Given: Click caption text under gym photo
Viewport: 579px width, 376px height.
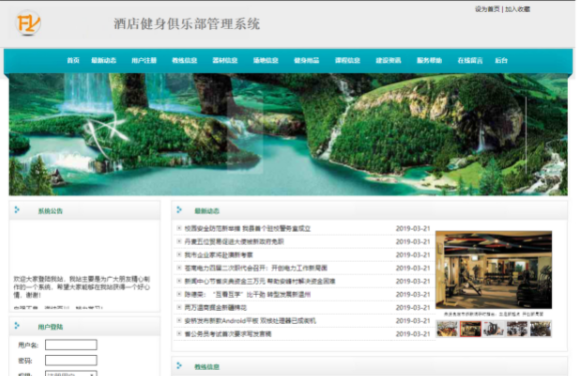Looking at the screenshot, I should pos(494,314).
